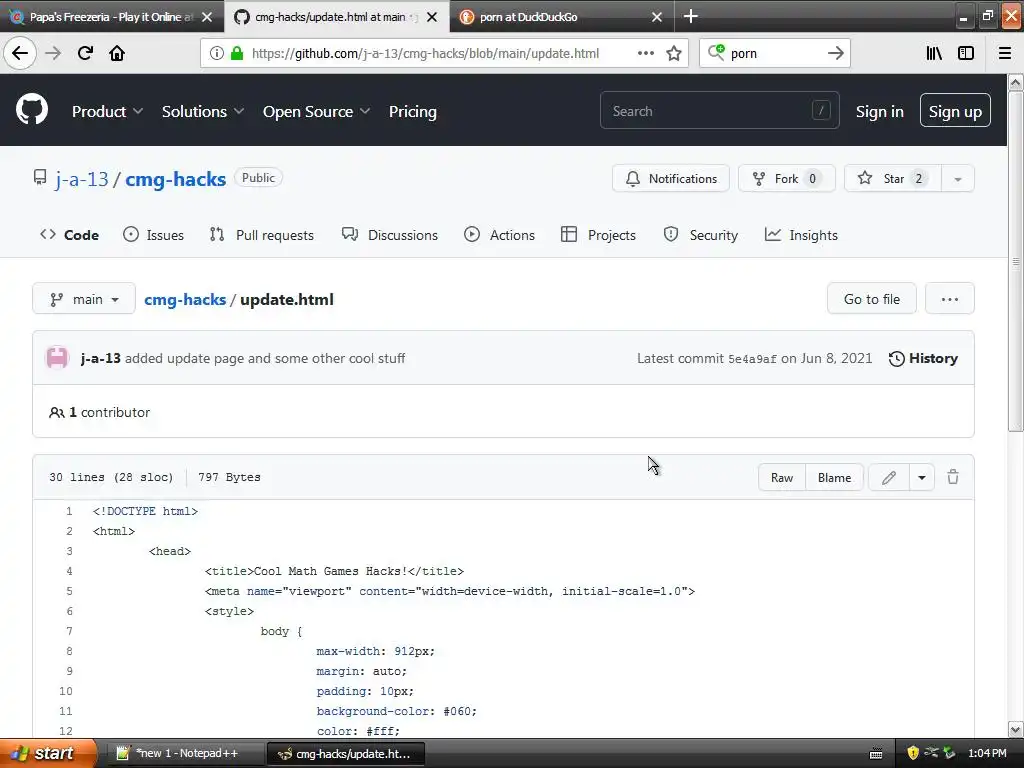
Task: Open the Library bookmarks icon
Action: (x=934, y=54)
